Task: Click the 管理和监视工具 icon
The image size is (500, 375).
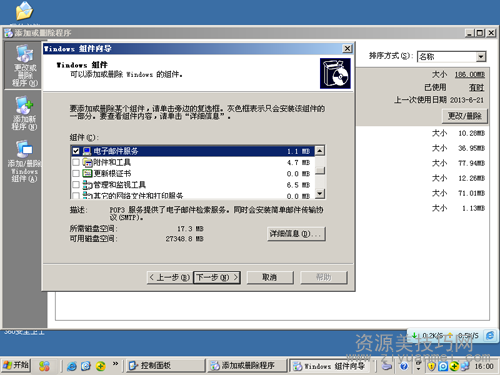Action: point(87,185)
